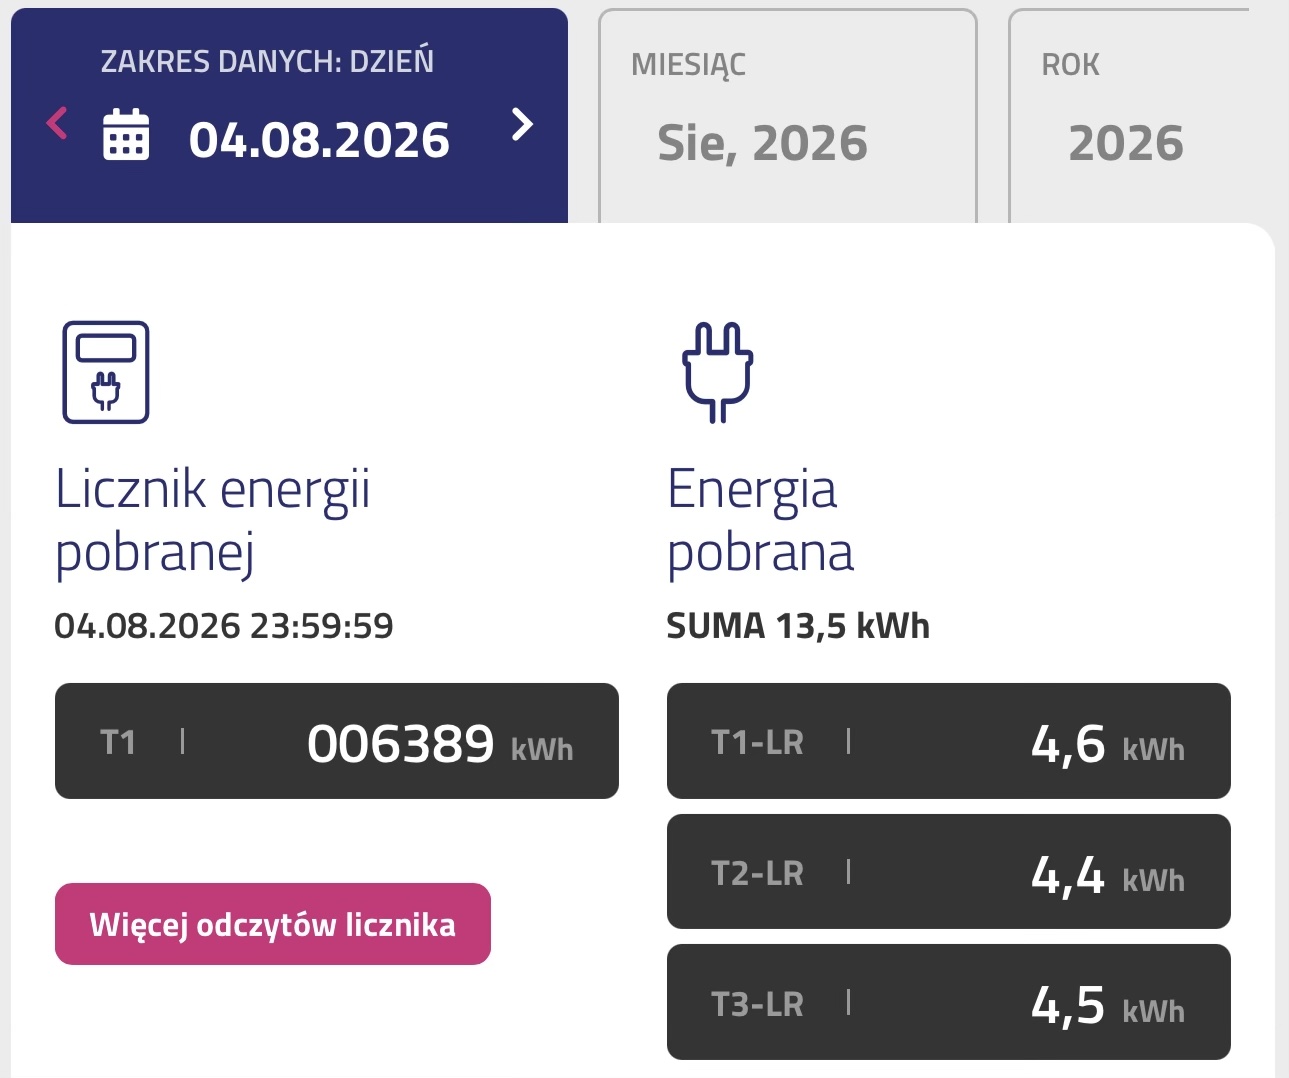Go to previous day with left chevron
The image size is (1289, 1078).
click(x=57, y=124)
